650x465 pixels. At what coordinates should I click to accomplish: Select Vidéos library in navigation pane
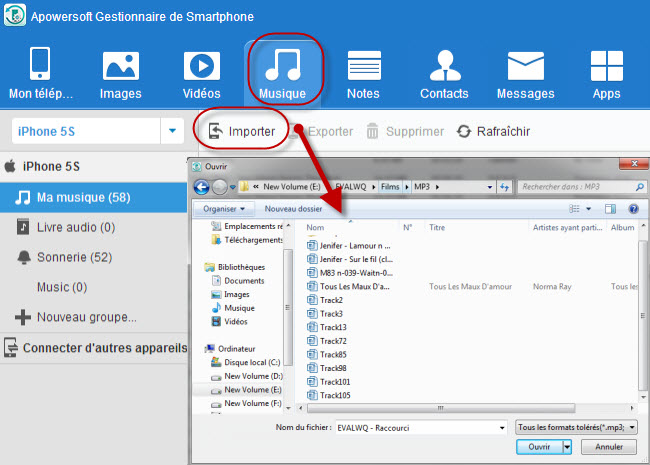click(230, 322)
